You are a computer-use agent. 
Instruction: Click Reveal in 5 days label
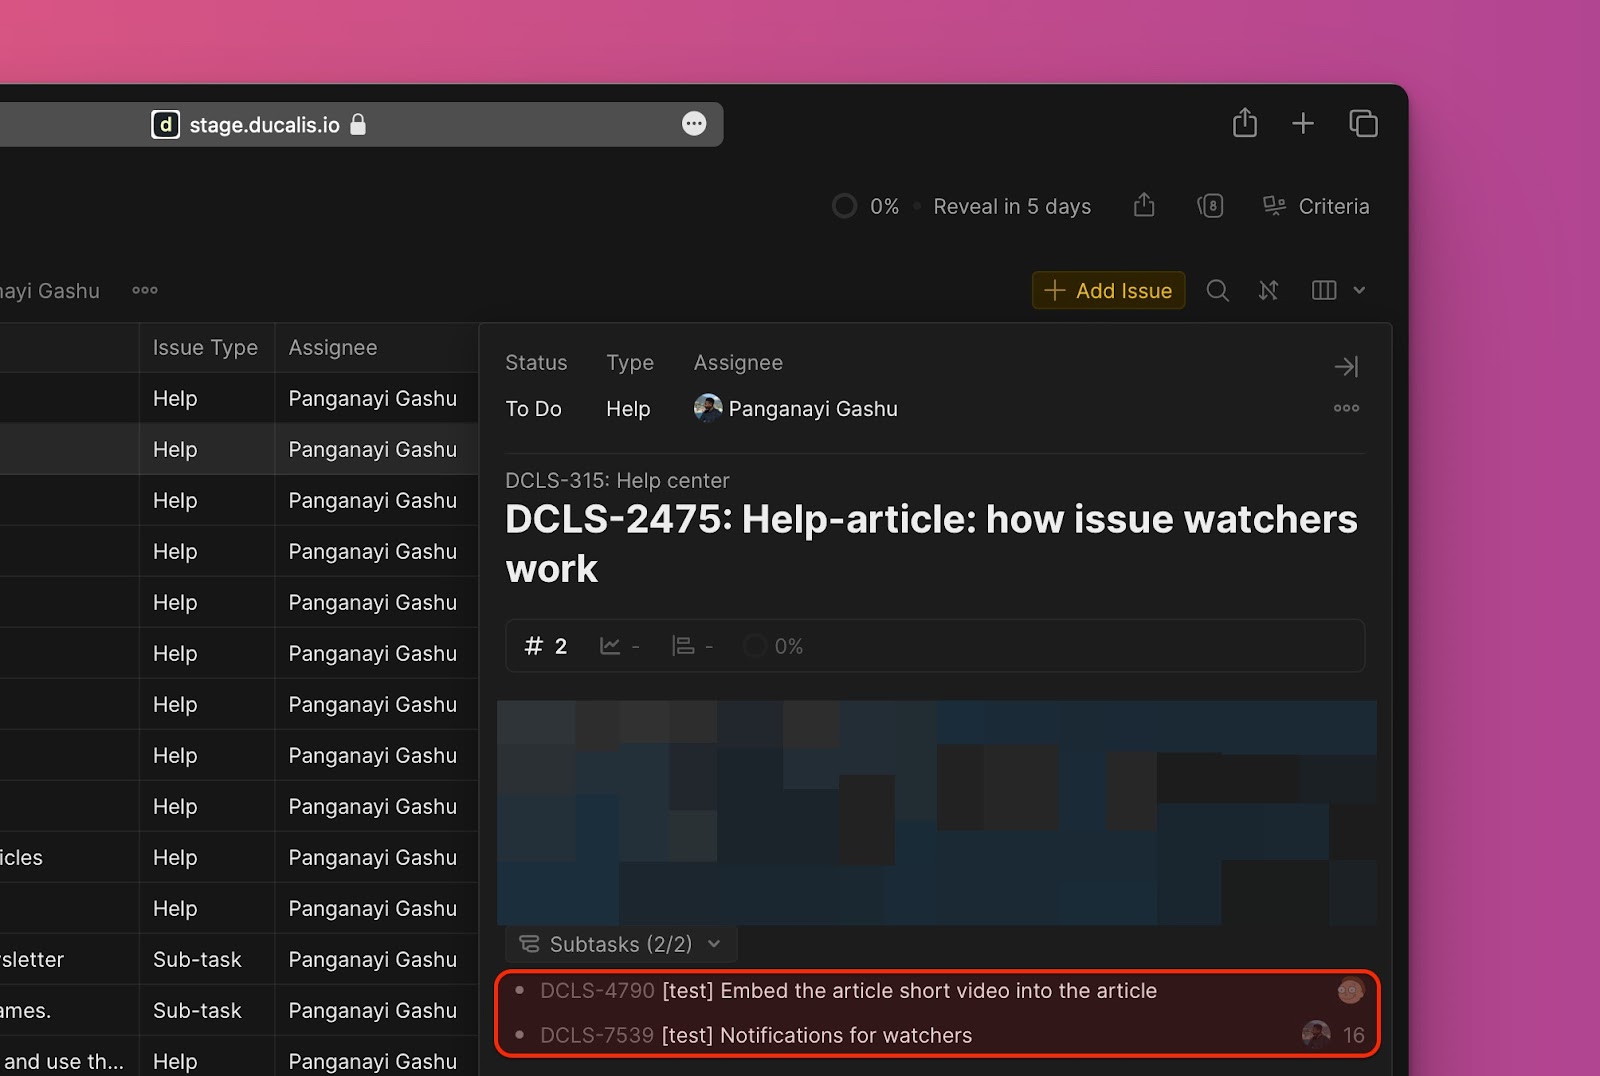coord(1012,206)
